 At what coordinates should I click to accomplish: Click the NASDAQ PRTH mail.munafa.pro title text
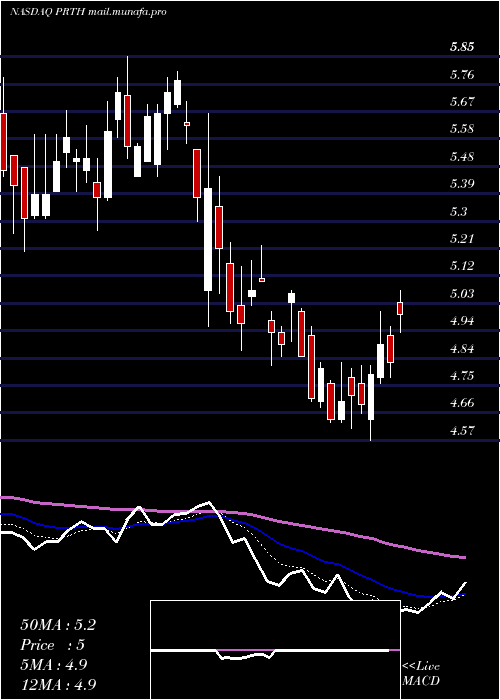point(88,12)
